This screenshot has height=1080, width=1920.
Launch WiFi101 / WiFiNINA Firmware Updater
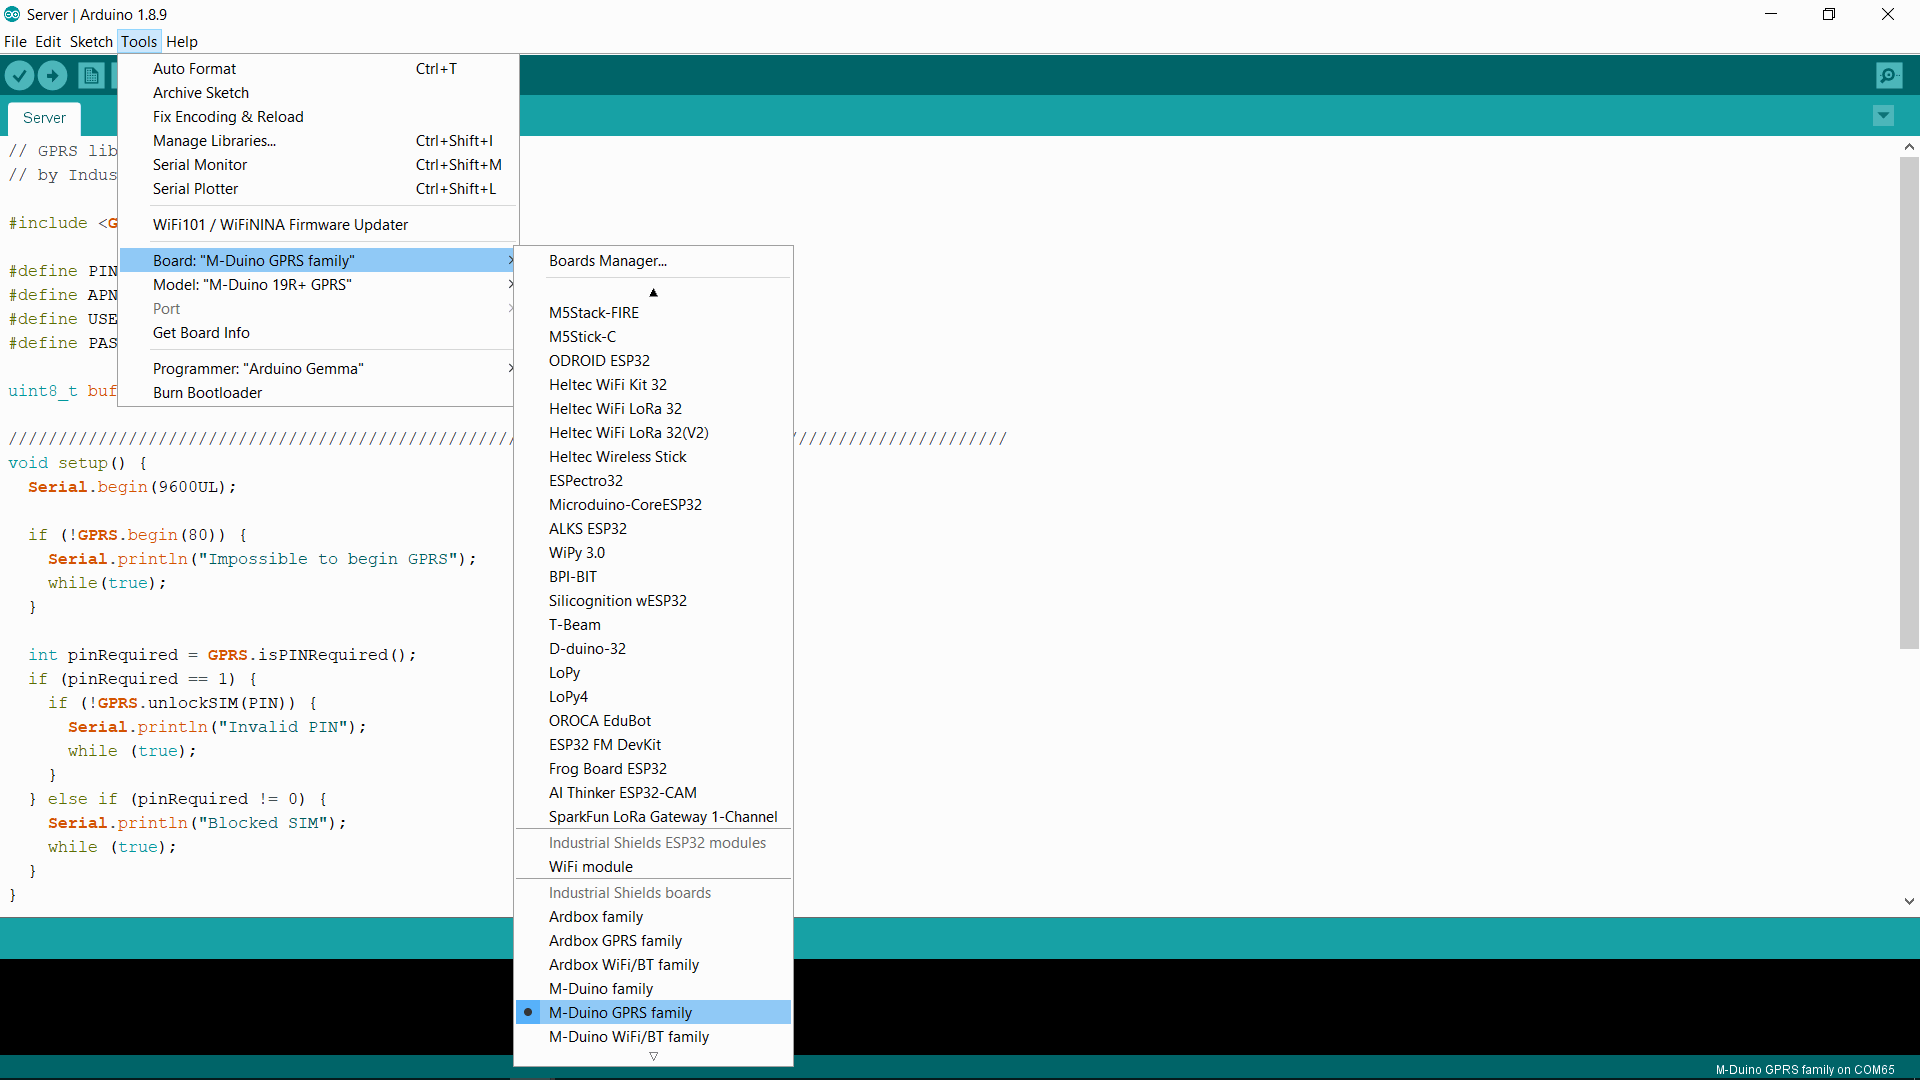point(318,224)
